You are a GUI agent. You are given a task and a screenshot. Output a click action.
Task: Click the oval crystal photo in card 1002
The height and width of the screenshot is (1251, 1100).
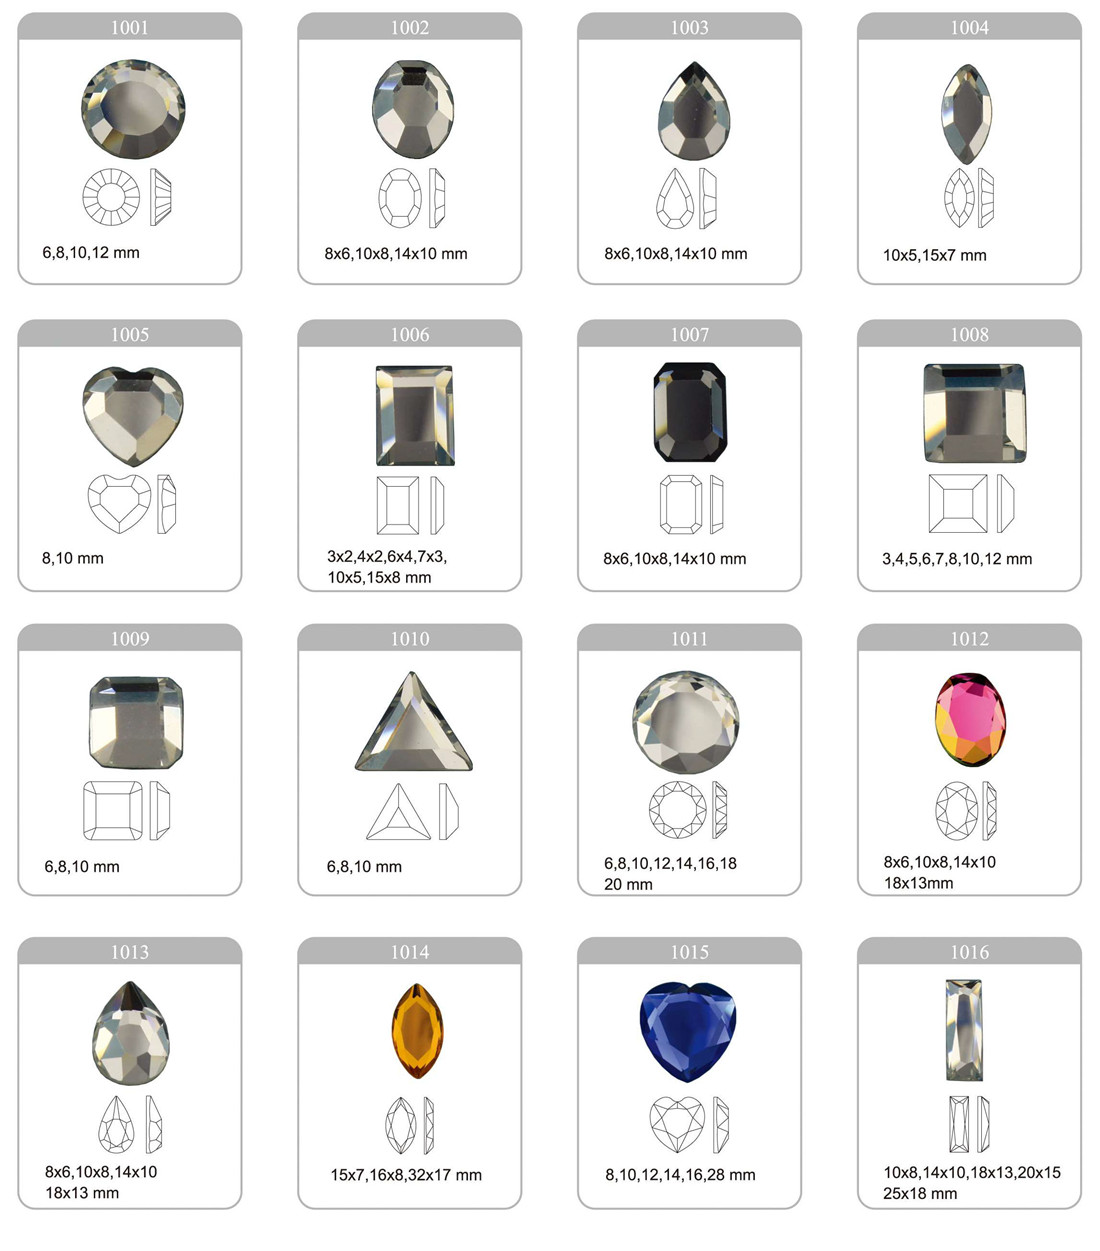click(x=413, y=108)
